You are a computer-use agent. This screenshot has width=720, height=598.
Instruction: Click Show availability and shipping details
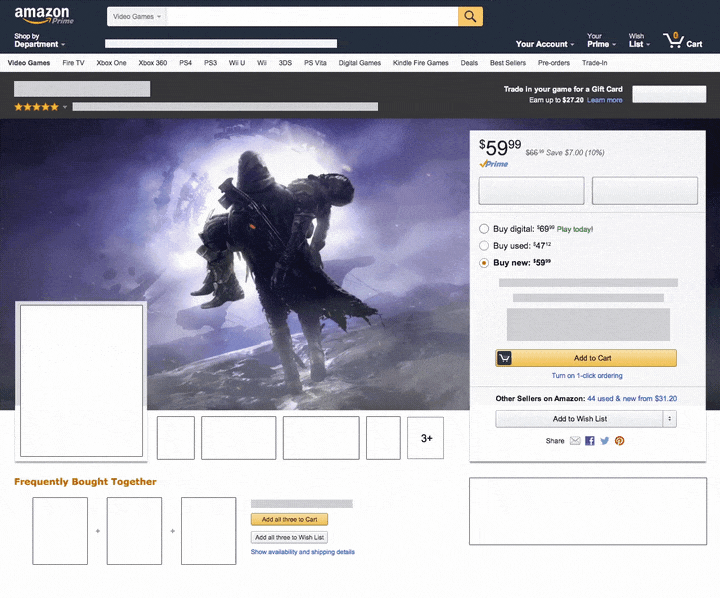303,552
